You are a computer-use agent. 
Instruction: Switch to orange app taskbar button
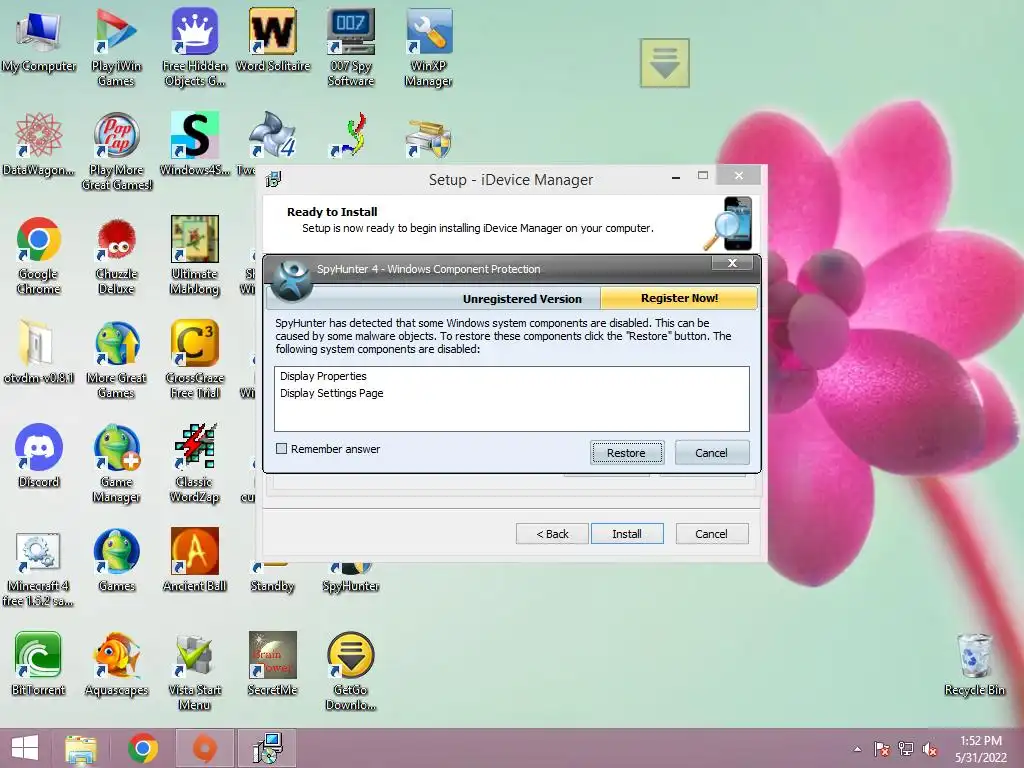[204, 748]
